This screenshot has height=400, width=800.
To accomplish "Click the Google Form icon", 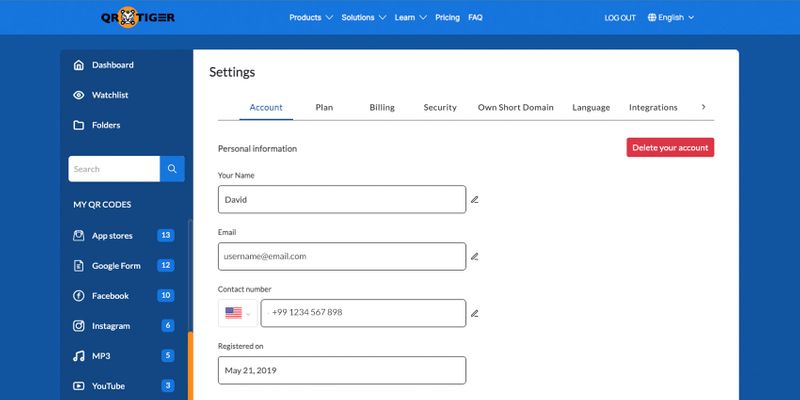I will click(79, 265).
